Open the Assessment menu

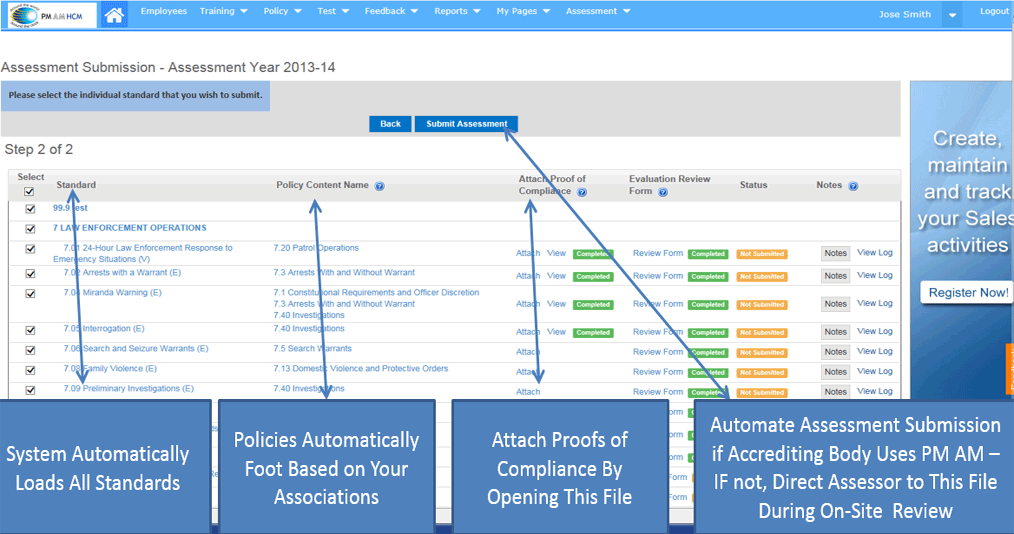pyautogui.click(x=598, y=11)
